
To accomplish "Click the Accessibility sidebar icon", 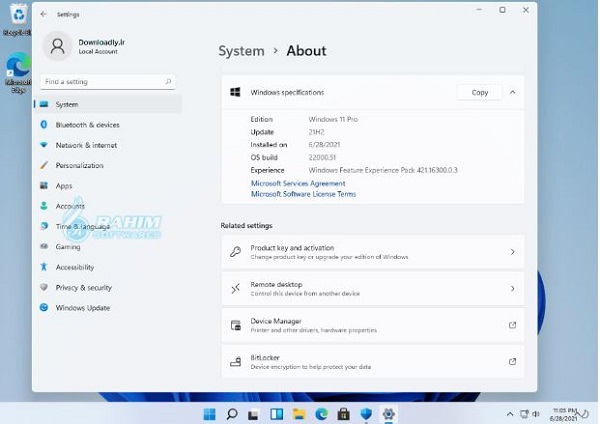I will 44,267.
